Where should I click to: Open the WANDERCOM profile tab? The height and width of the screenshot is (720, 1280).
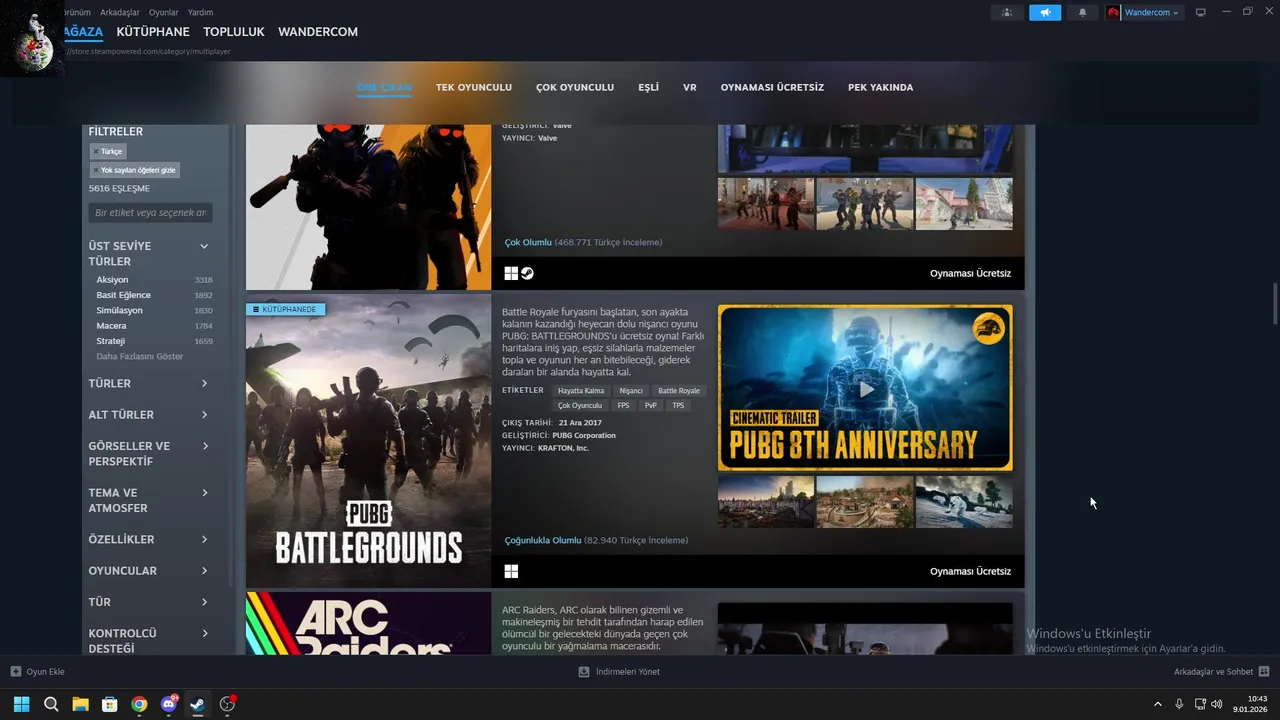318,32
